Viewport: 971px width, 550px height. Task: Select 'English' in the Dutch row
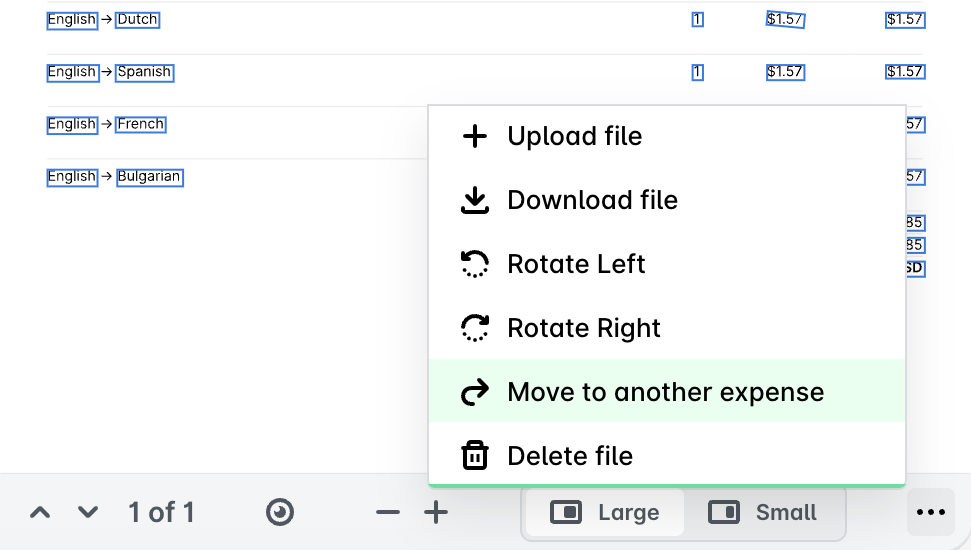(x=72, y=20)
